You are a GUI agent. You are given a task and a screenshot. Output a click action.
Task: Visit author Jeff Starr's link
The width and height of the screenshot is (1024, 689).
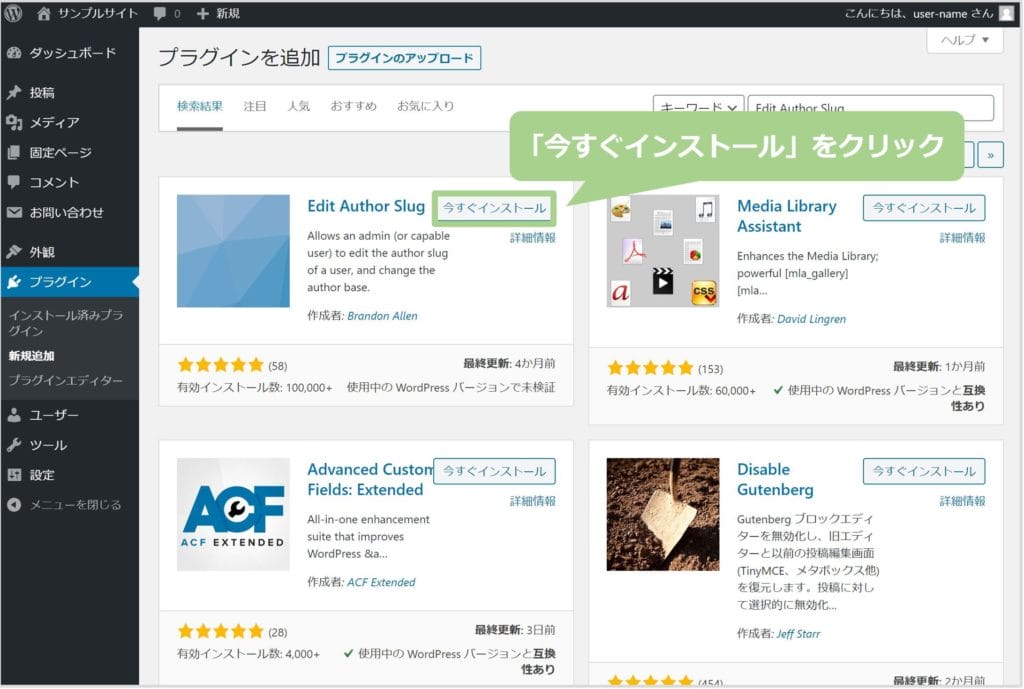[x=798, y=633]
